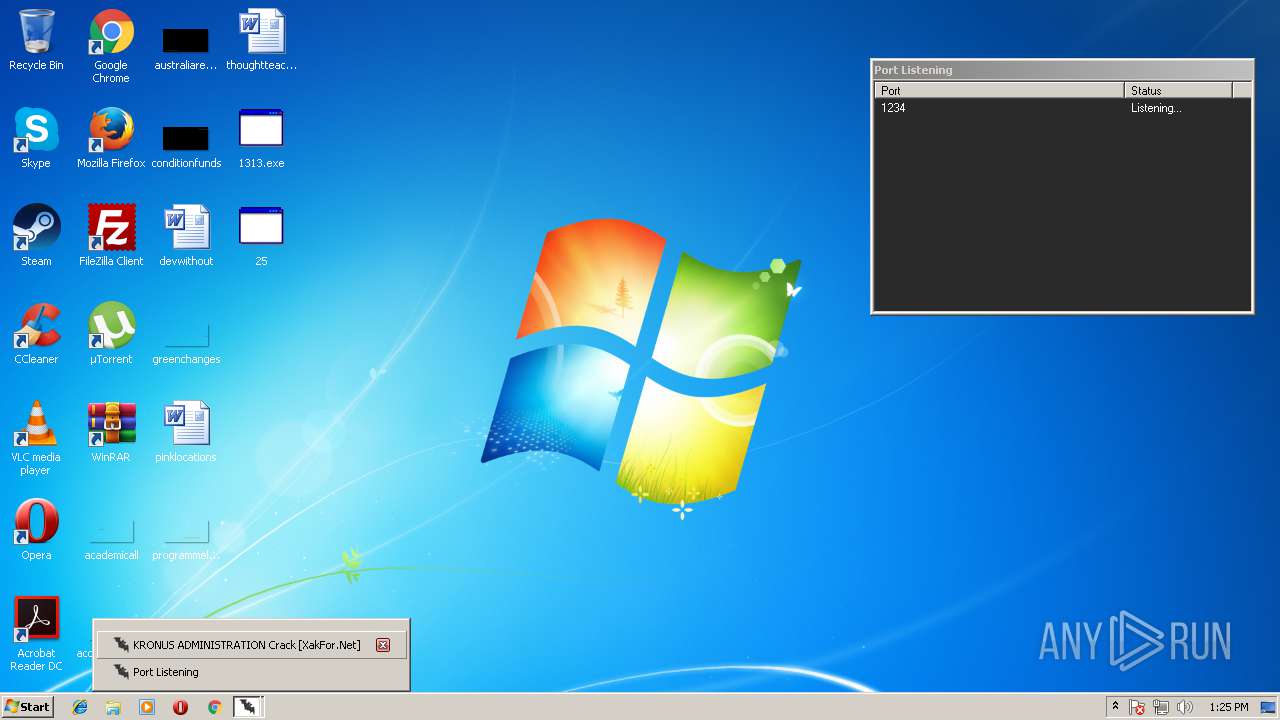1280x720 pixels.
Task: Select the desktop file named 25
Action: pyautogui.click(x=261, y=237)
